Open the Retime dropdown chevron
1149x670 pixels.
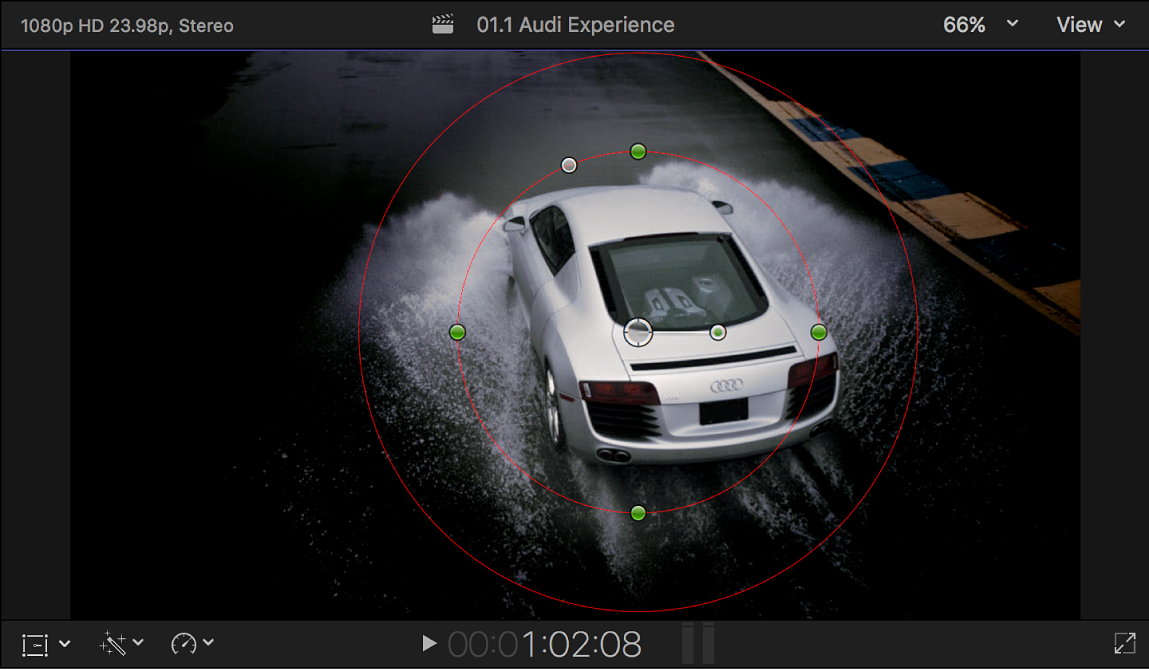click(208, 643)
